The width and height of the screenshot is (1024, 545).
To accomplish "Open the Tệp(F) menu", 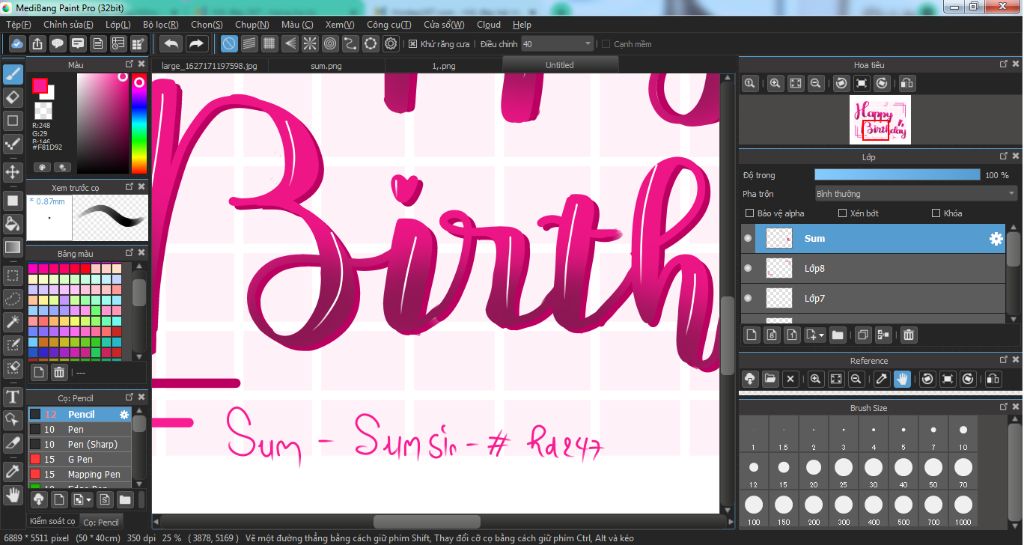I will pos(18,25).
